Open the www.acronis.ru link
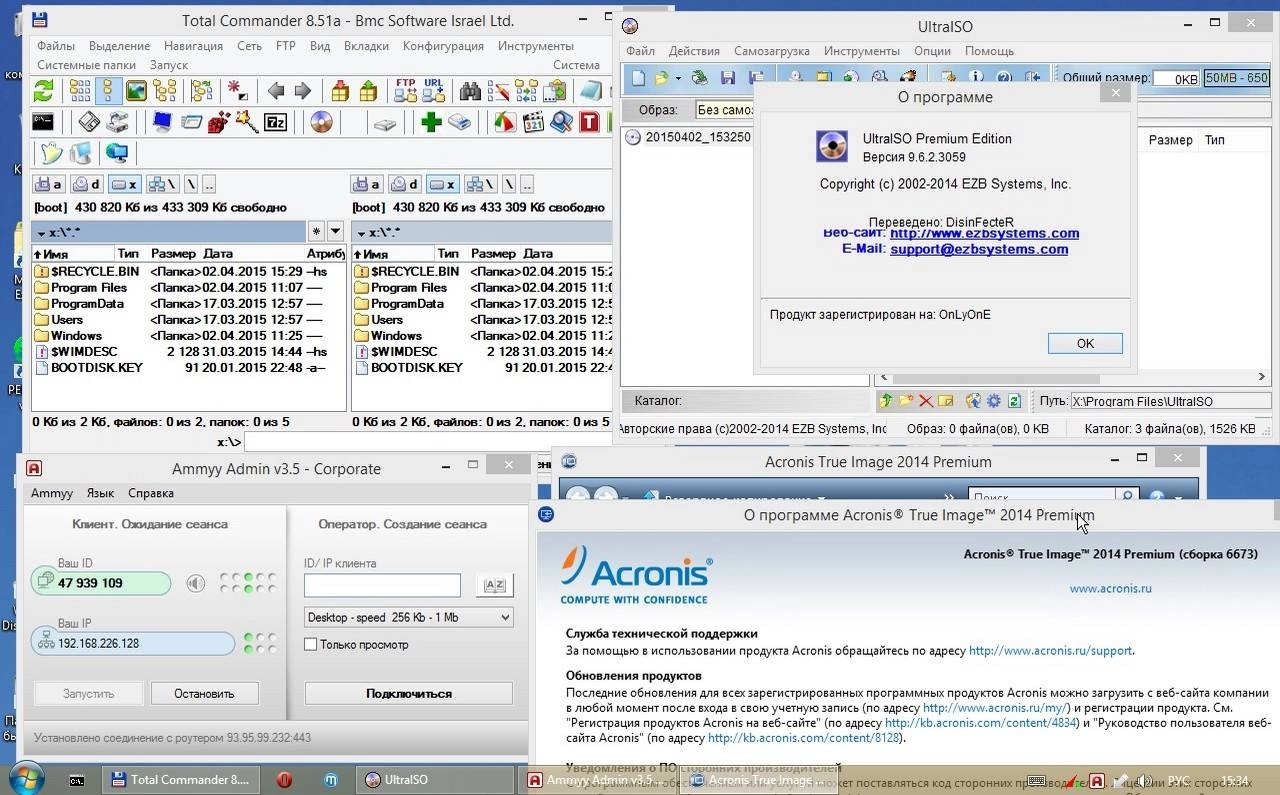Image resolution: width=1280 pixels, height=795 pixels. pyautogui.click(x=1110, y=588)
